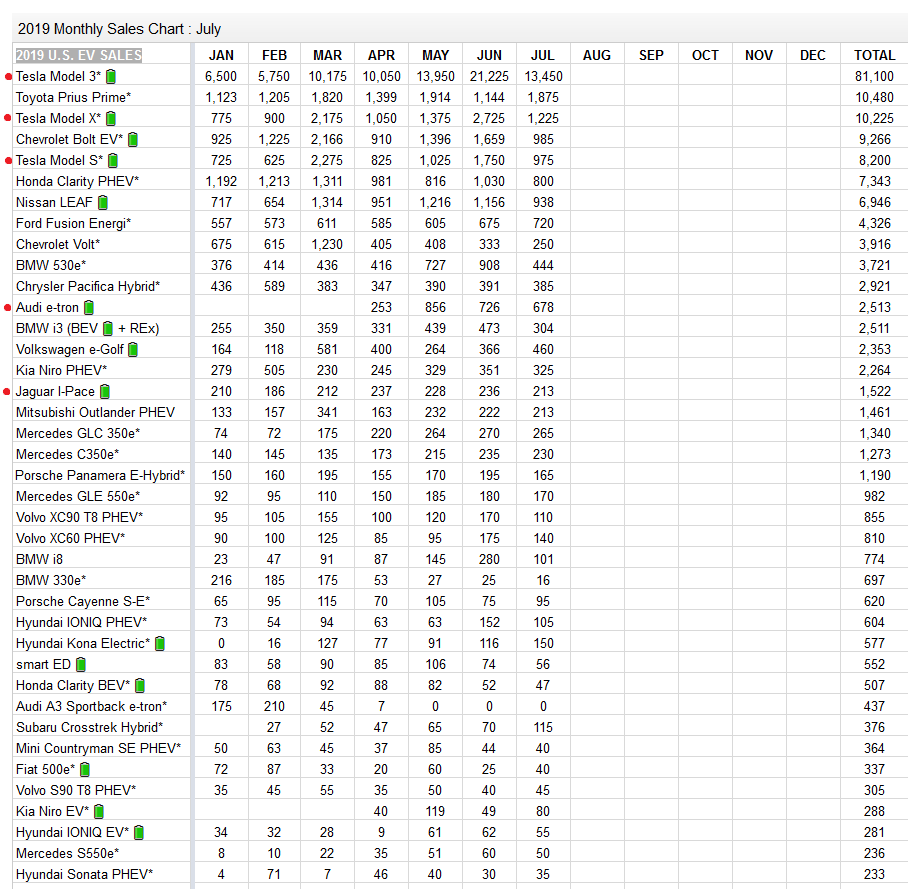Click Porsche Cayenne S-E row label
Screen dimensions: 908x889
tap(83, 601)
